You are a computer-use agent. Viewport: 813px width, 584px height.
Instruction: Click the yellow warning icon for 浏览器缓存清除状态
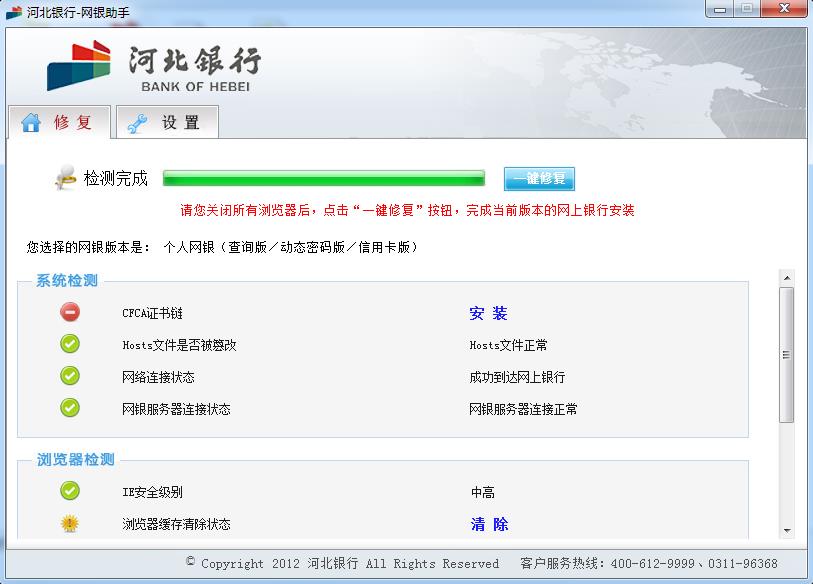click(x=70, y=523)
